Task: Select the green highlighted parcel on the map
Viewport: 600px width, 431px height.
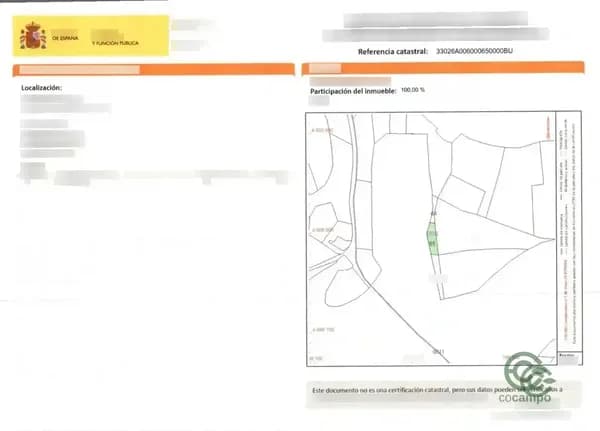Action: click(x=433, y=239)
